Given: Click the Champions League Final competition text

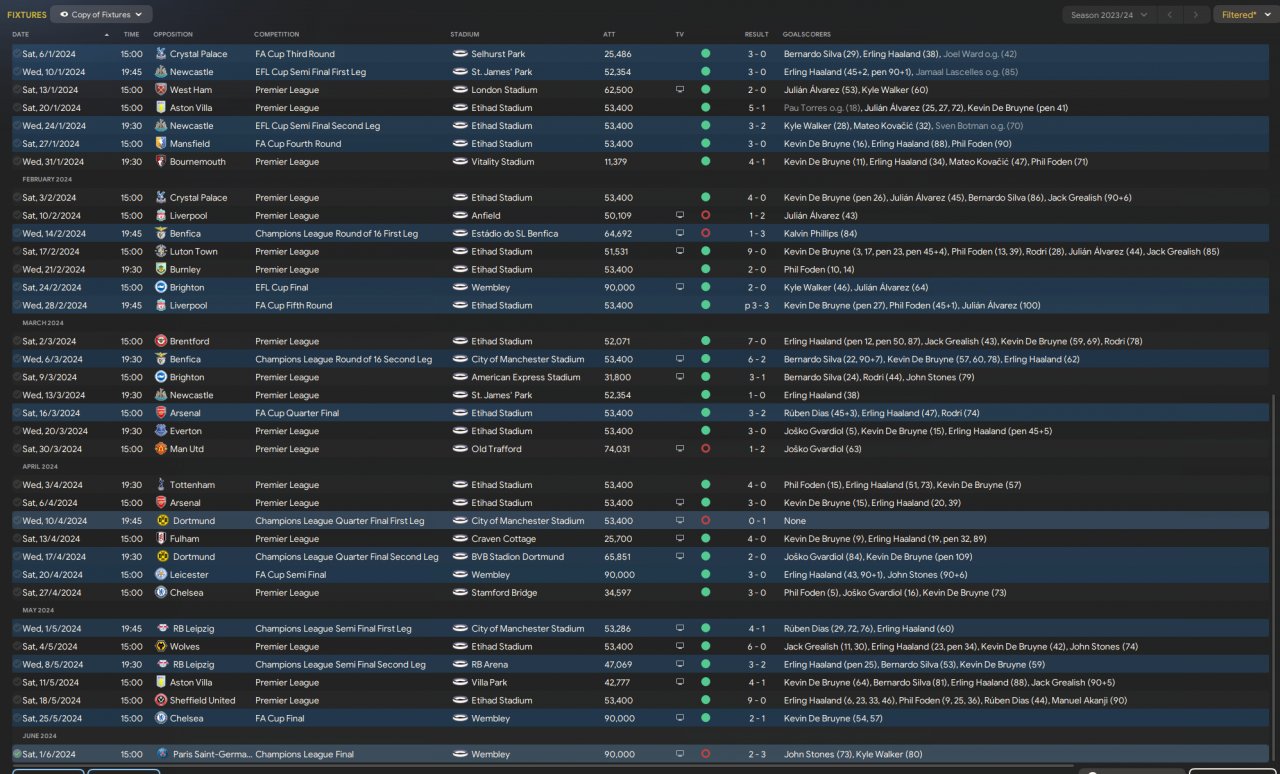Looking at the screenshot, I should click(304, 754).
